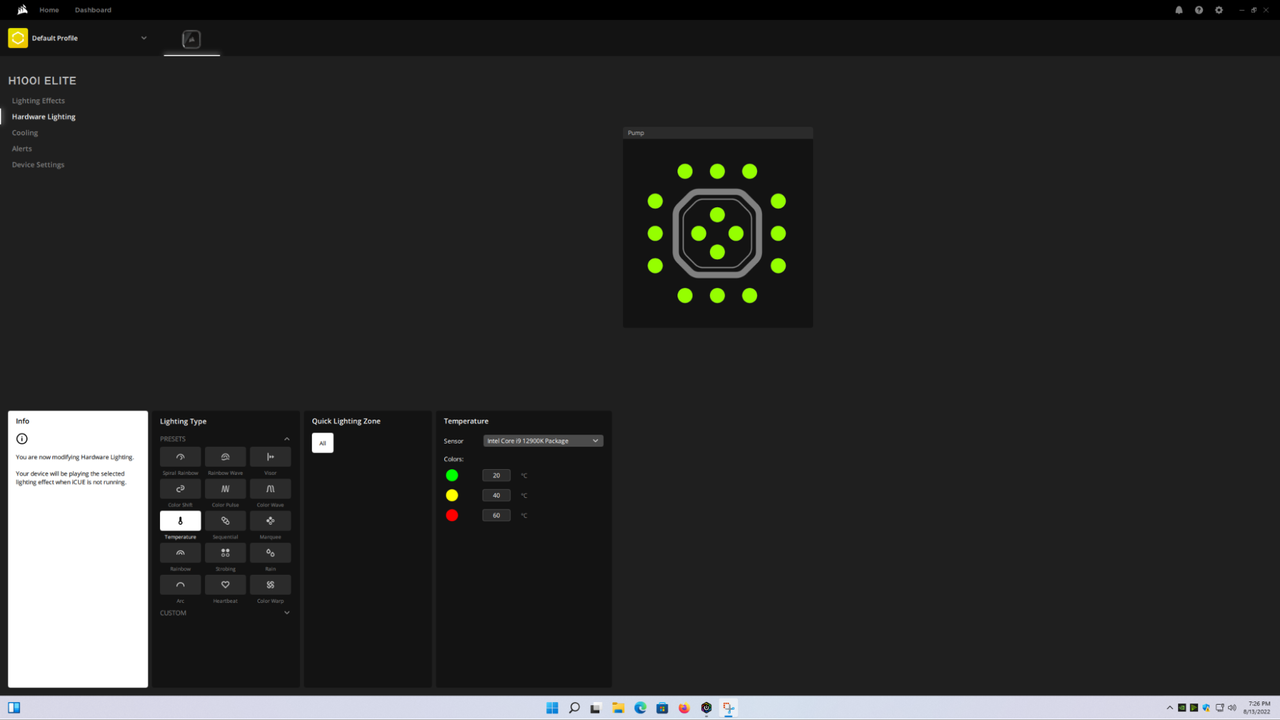Viewport: 1280px width, 720px height.
Task: Expand the CUSTOM lighting section
Action: coord(287,613)
